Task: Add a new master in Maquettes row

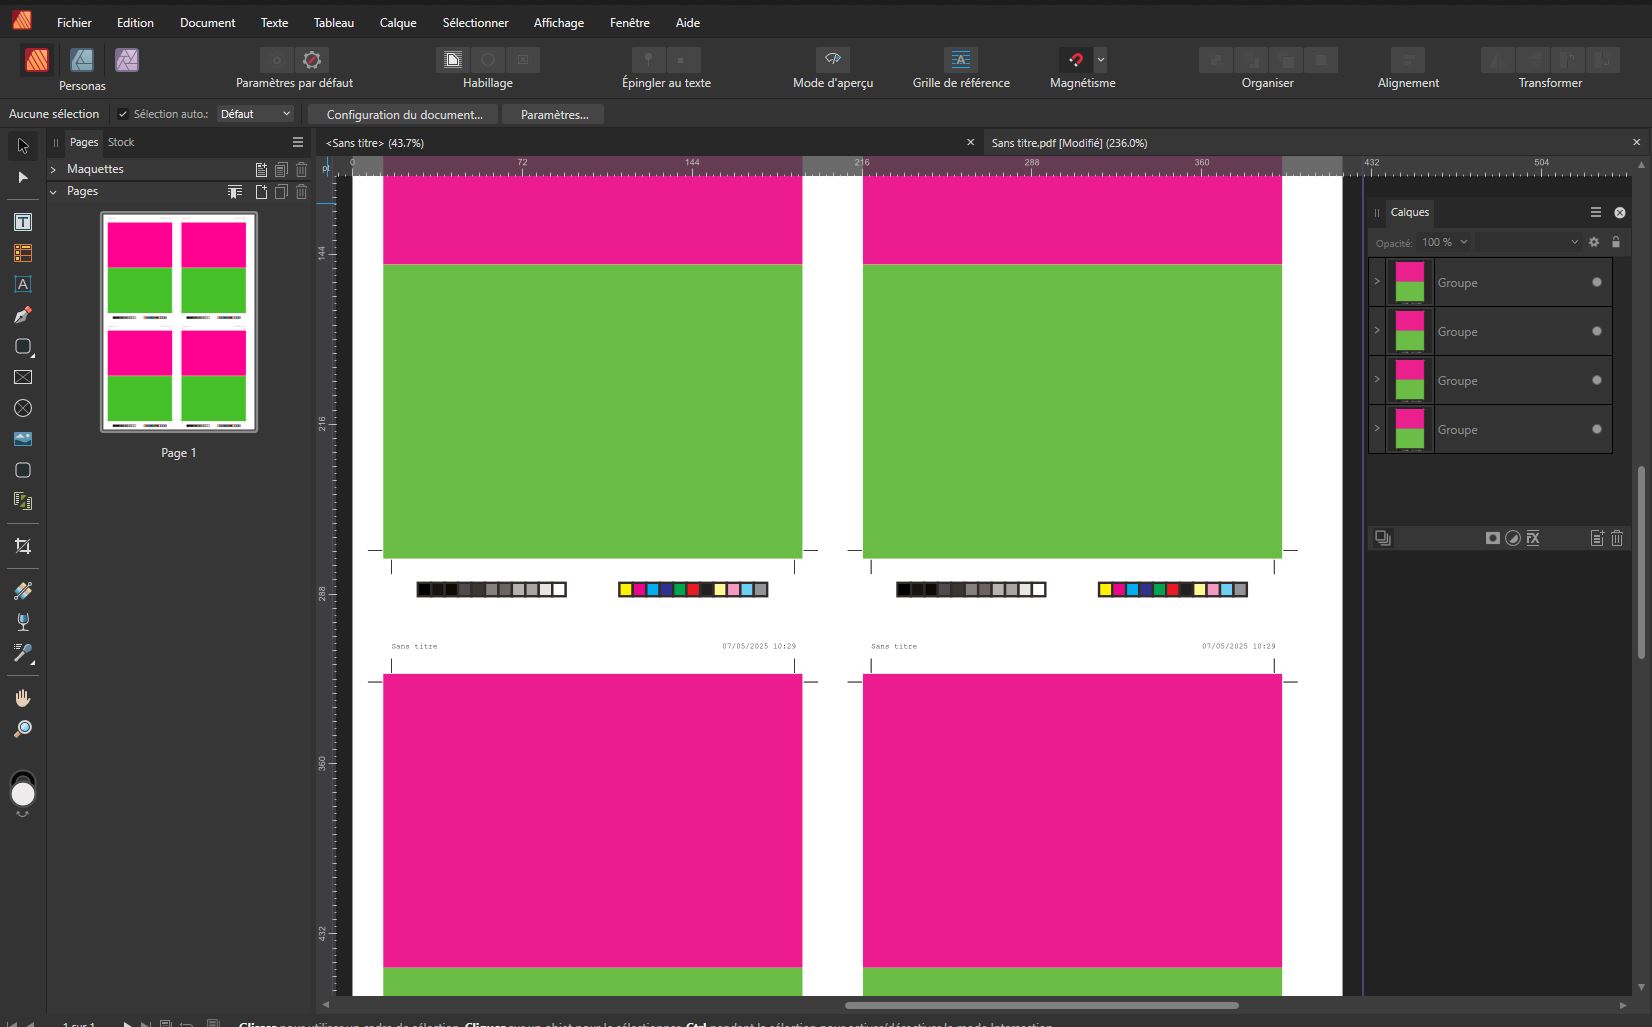Action: pos(261,170)
